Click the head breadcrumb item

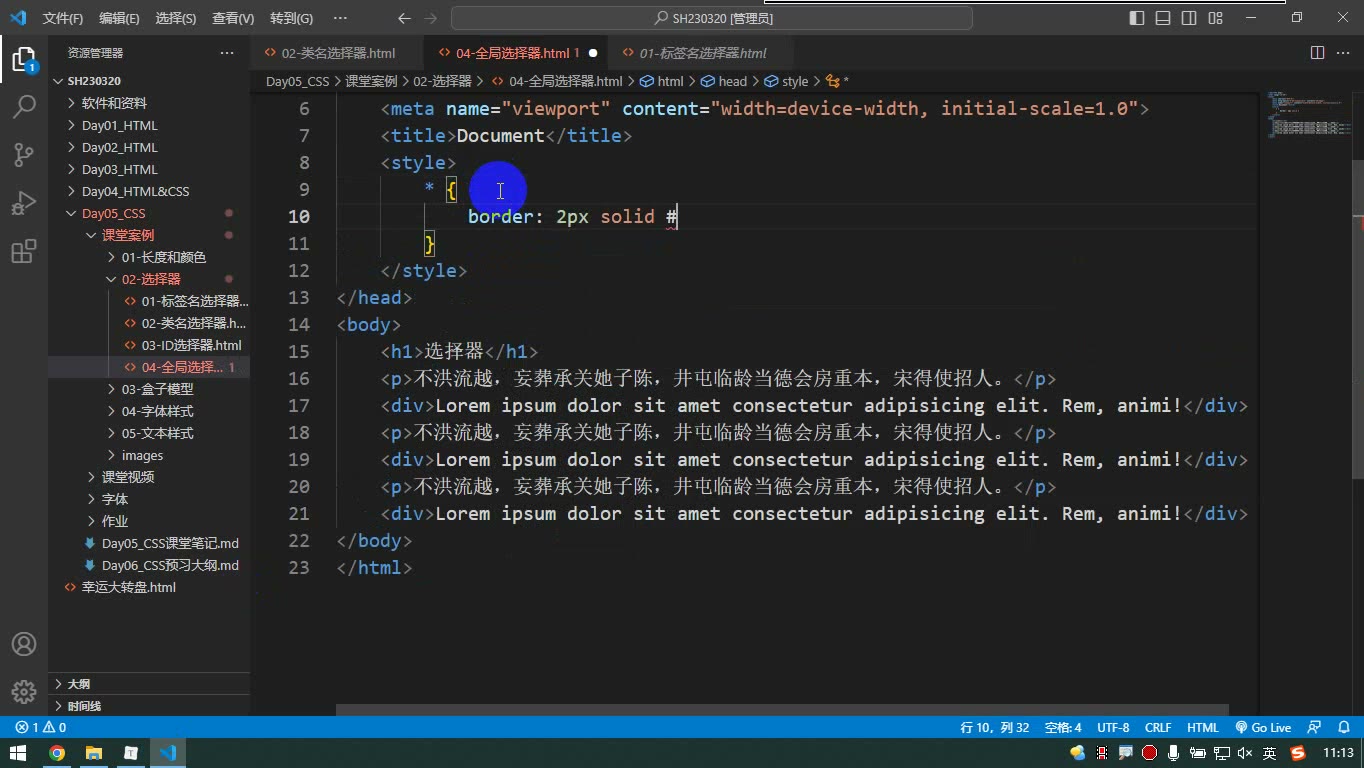(724, 81)
